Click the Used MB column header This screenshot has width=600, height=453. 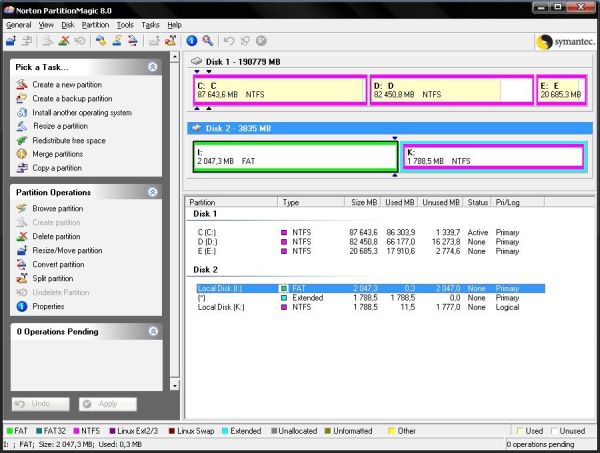pyautogui.click(x=399, y=202)
